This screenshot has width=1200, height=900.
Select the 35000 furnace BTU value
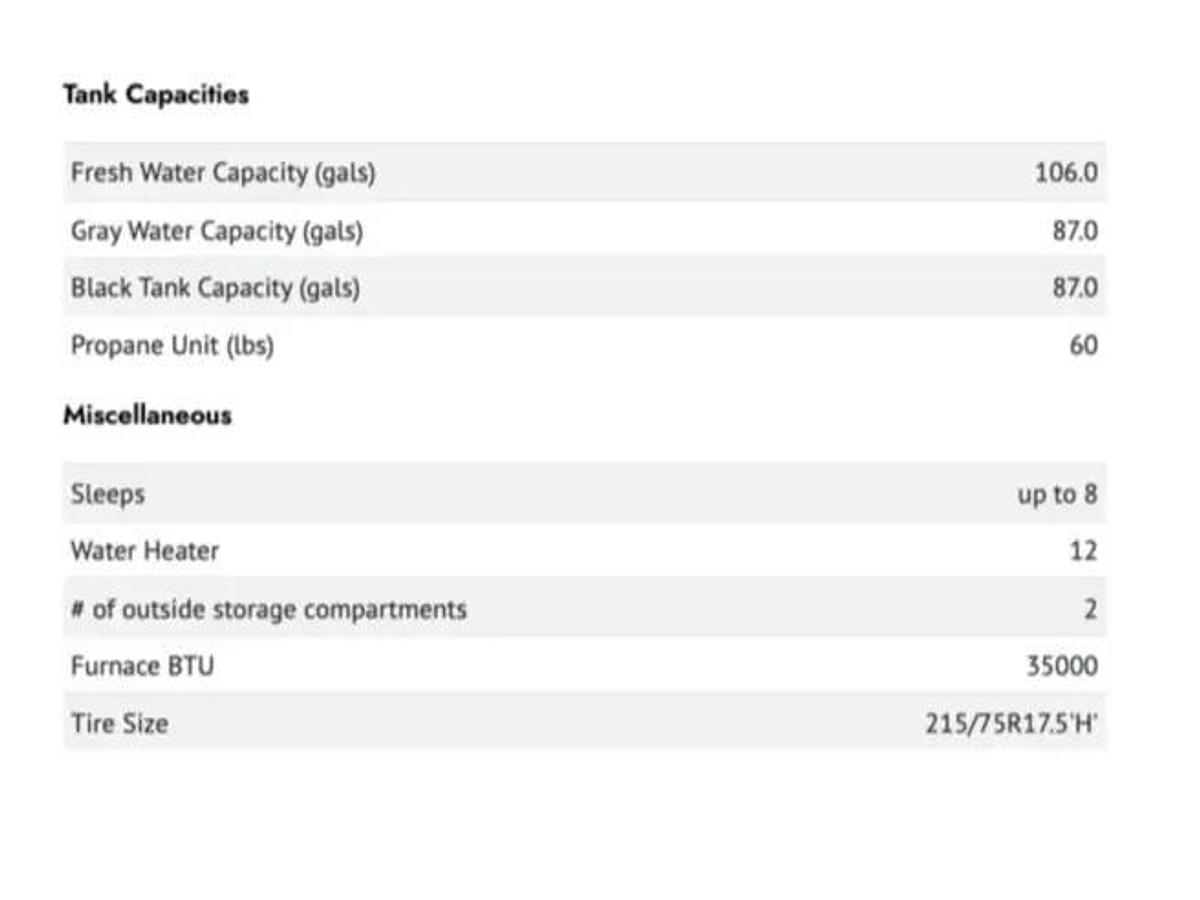pyautogui.click(x=1062, y=666)
